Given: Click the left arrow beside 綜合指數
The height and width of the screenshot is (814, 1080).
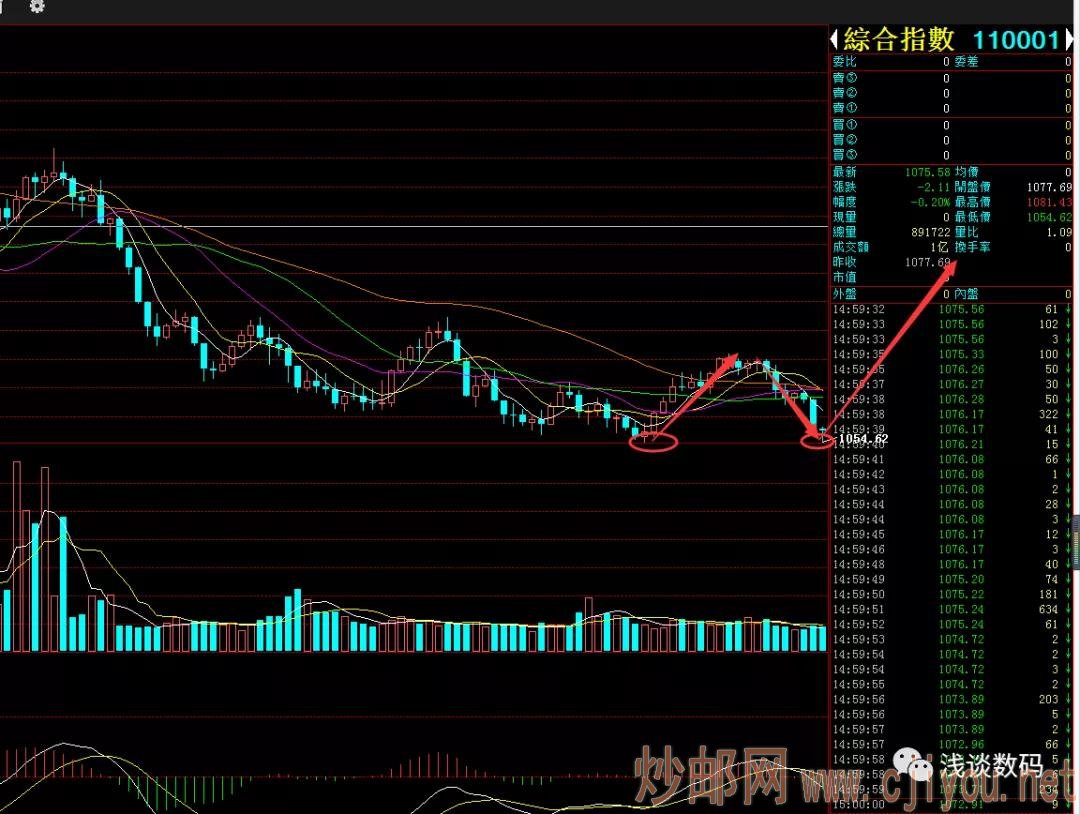Looking at the screenshot, I should click(834, 40).
